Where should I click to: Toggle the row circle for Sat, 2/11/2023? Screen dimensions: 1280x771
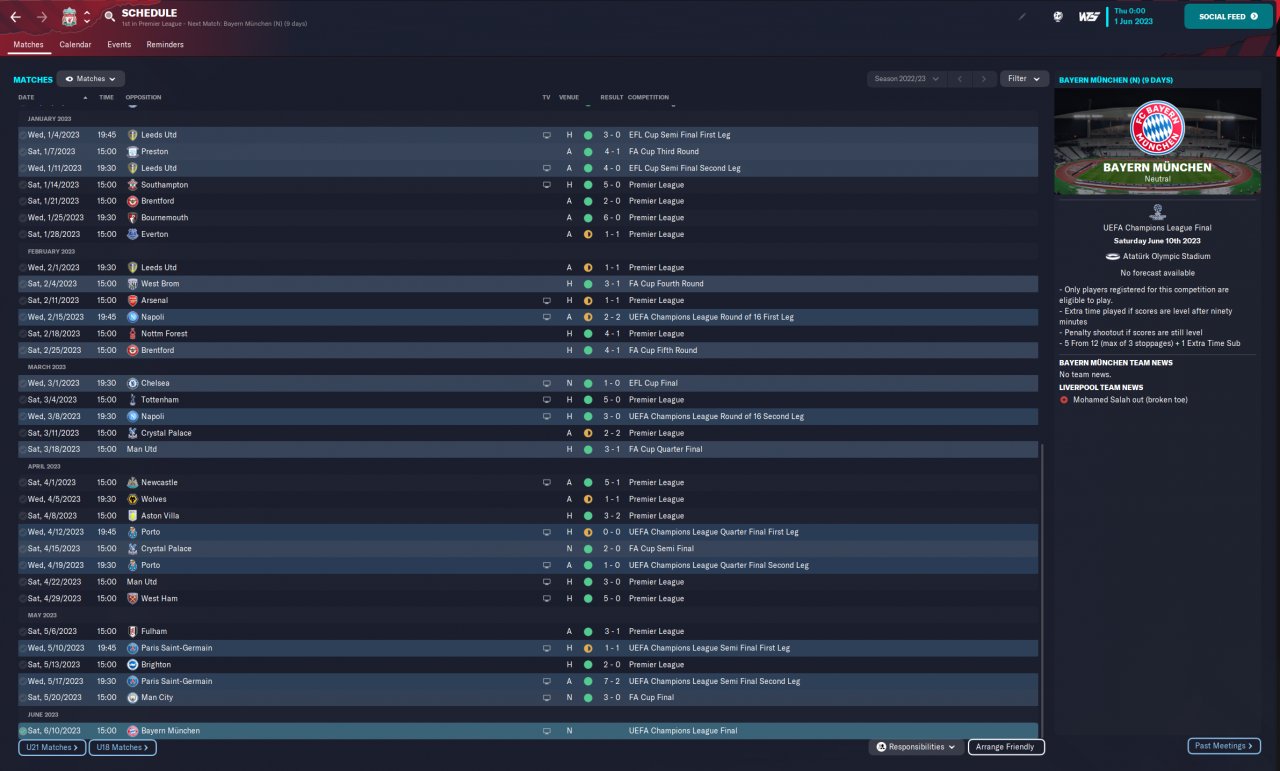[x=23, y=301]
